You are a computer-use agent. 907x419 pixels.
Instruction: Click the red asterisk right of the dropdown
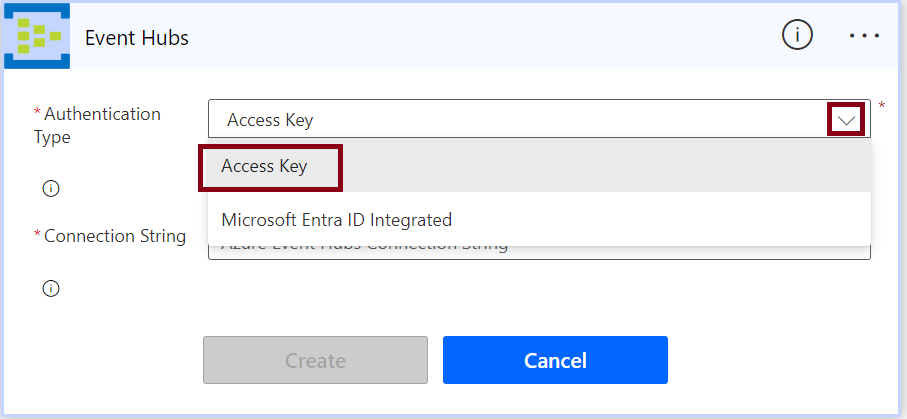(x=882, y=106)
